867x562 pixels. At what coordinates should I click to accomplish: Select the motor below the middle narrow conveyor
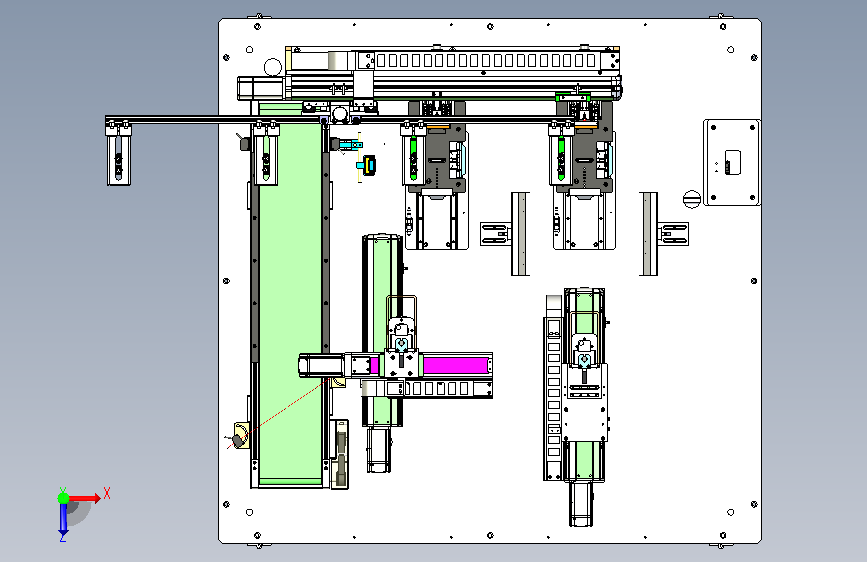tap(379, 450)
